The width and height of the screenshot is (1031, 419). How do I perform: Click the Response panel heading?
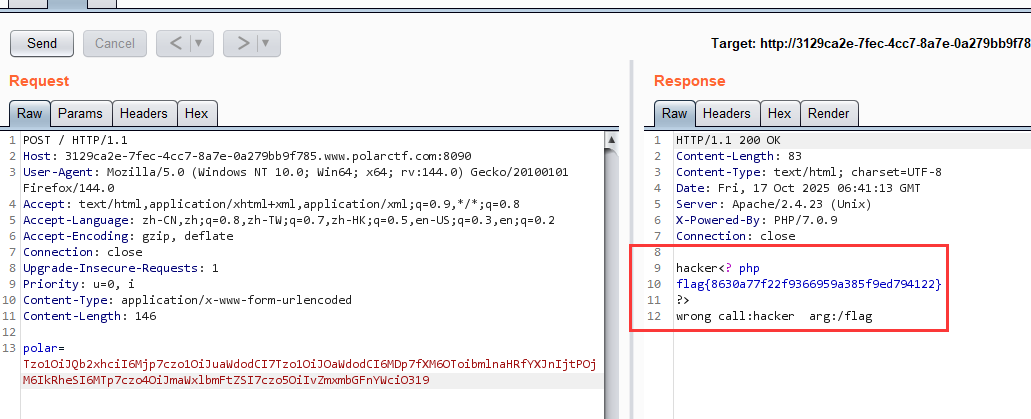click(x=690, y=81)
